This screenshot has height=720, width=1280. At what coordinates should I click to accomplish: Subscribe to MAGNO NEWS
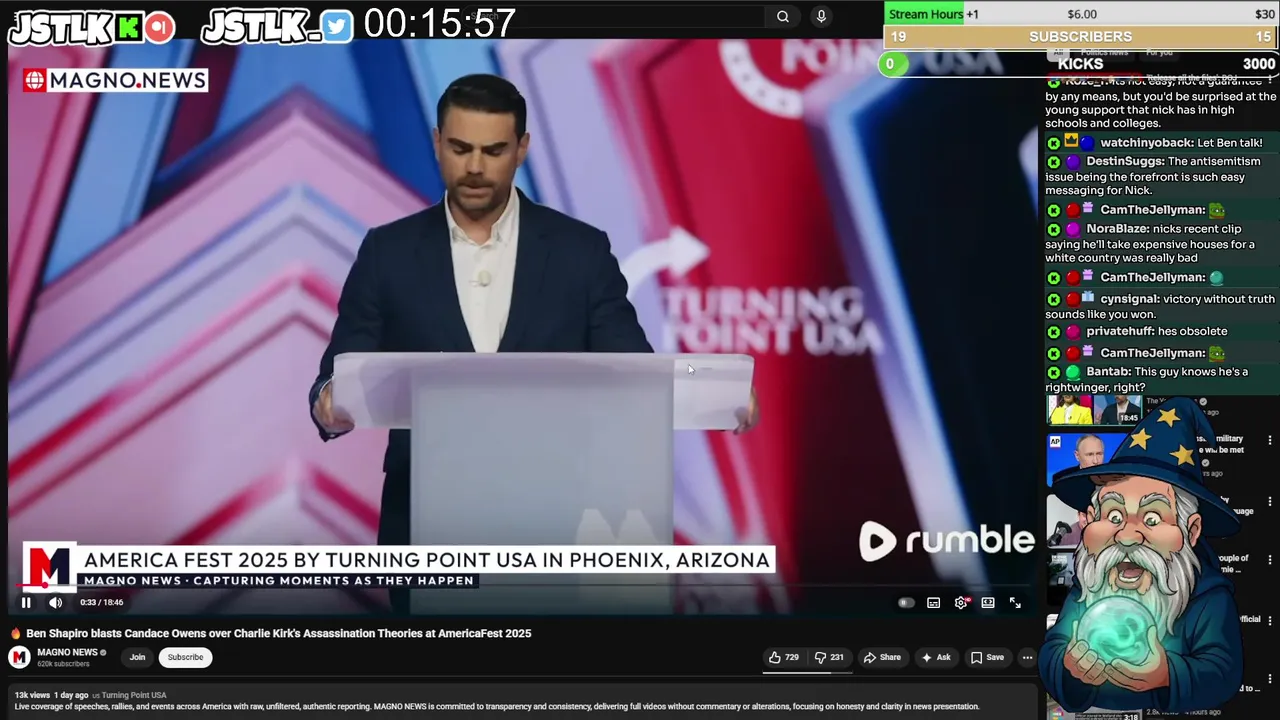click(x=185, y=657)
